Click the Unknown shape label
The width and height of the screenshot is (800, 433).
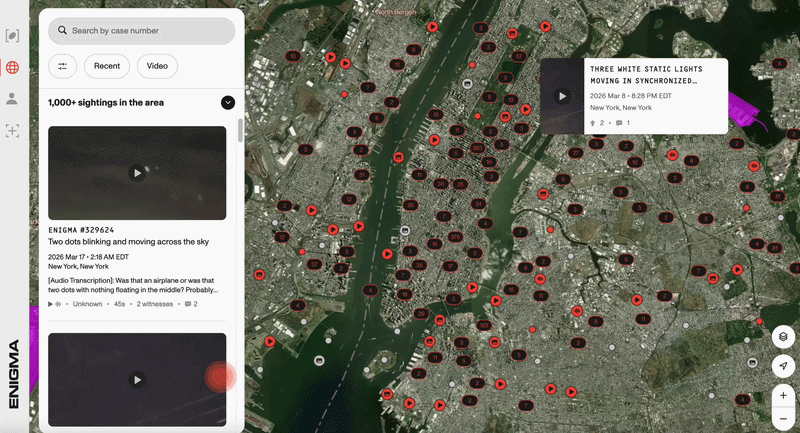[x=87, y=304]
